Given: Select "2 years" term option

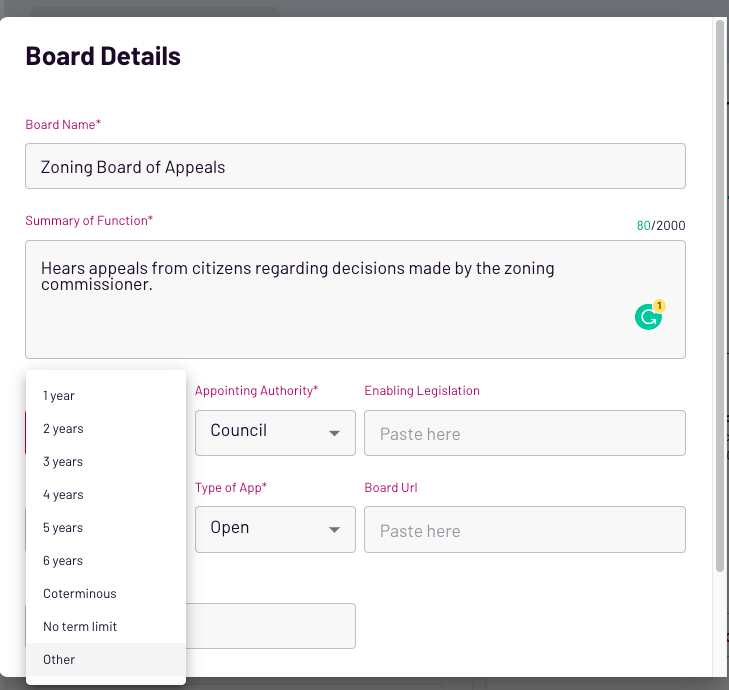Looking at the screenshot, I should click(64, 429).
